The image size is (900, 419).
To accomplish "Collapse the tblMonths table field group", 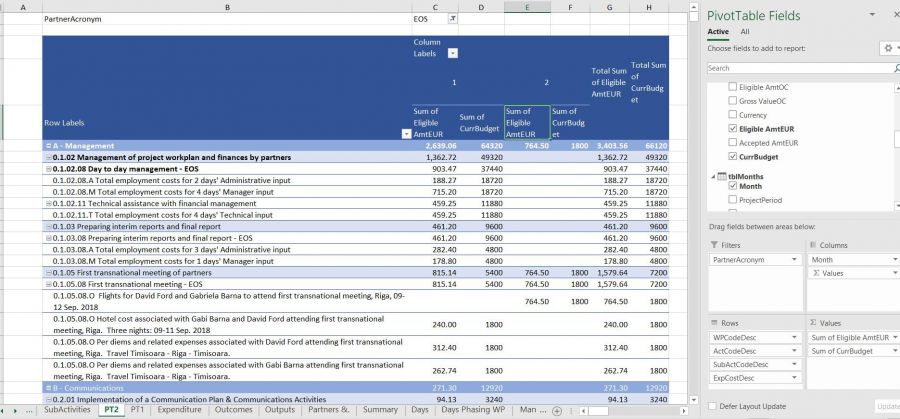I will click(713, 177).
